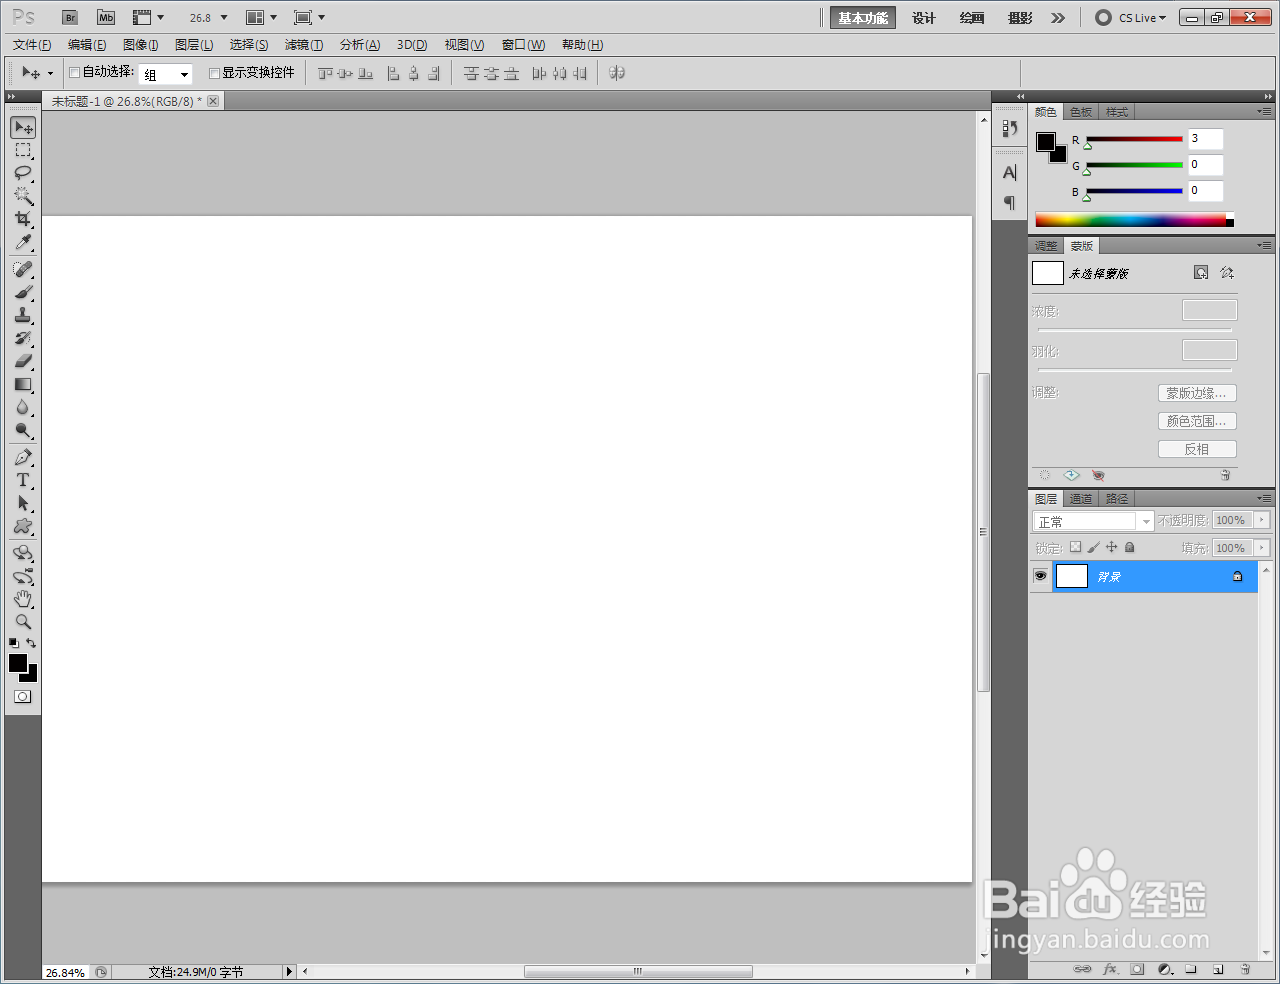
Task: Toggle lock all for layer
Action: [x=1129, y=547]
